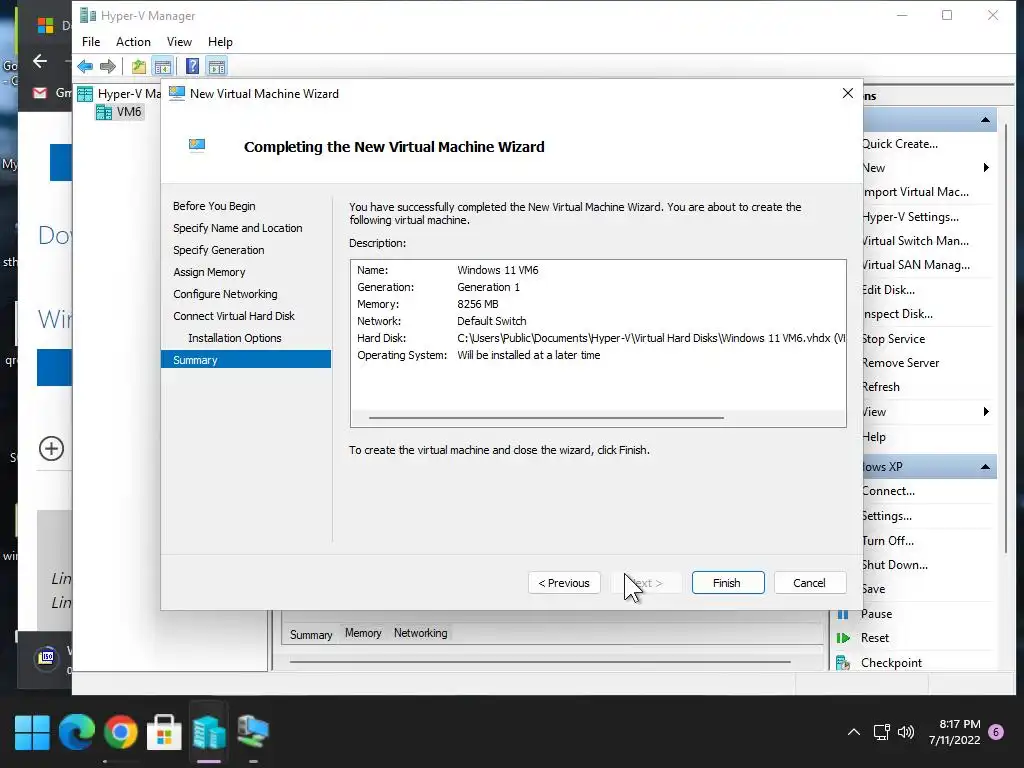The height and width of the screenshot is (768, 1024).
Task: Open the Windows Start button
Action: [32, 732]
